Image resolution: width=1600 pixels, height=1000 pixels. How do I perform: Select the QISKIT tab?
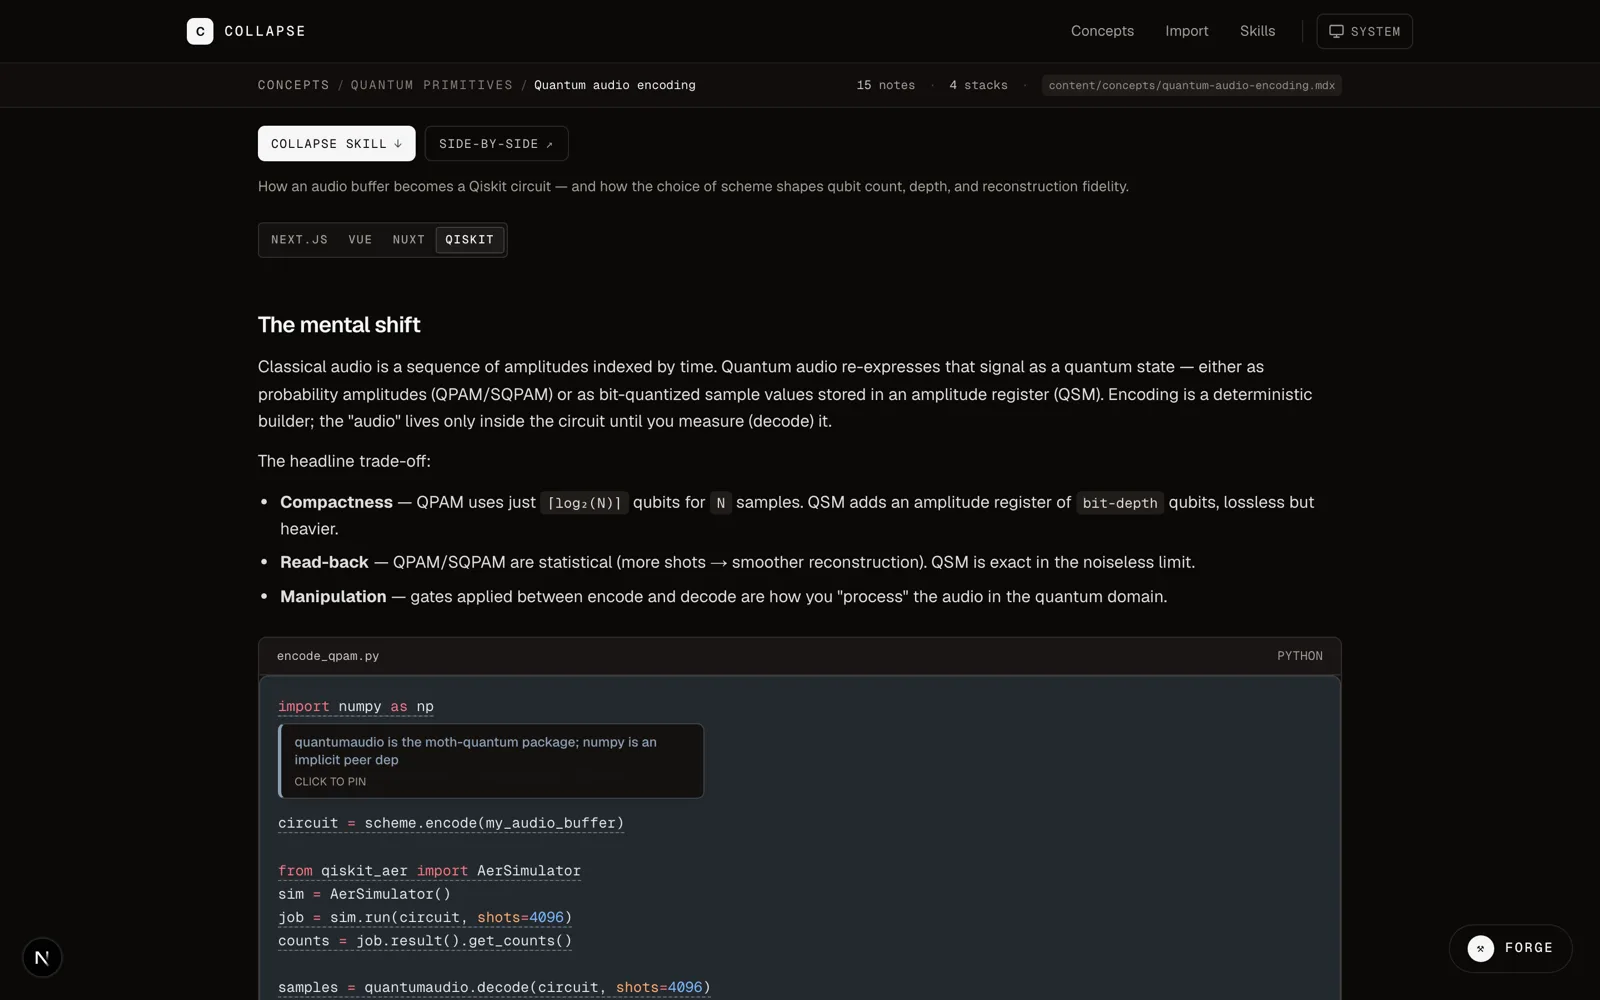(x=469, y=240)
